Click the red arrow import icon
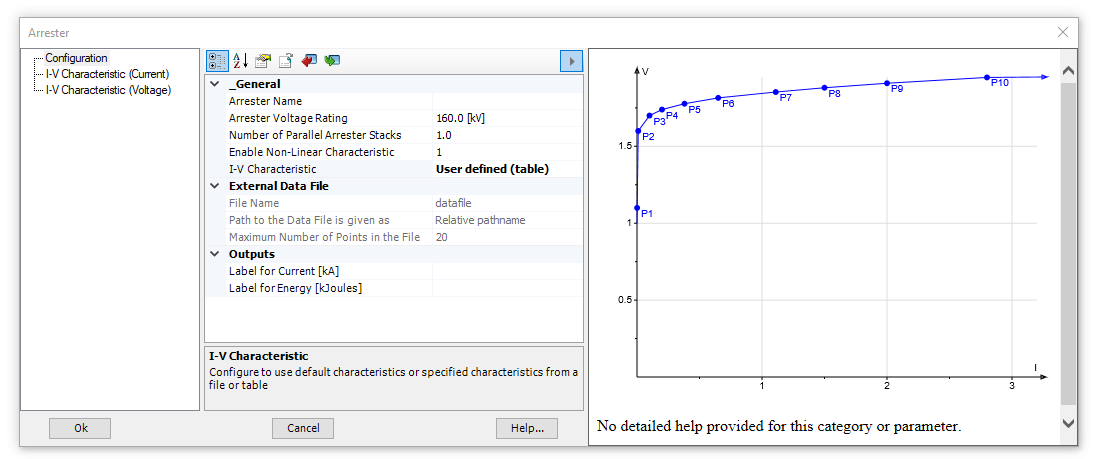1093x459 pixels. click(x=309, y=61)
